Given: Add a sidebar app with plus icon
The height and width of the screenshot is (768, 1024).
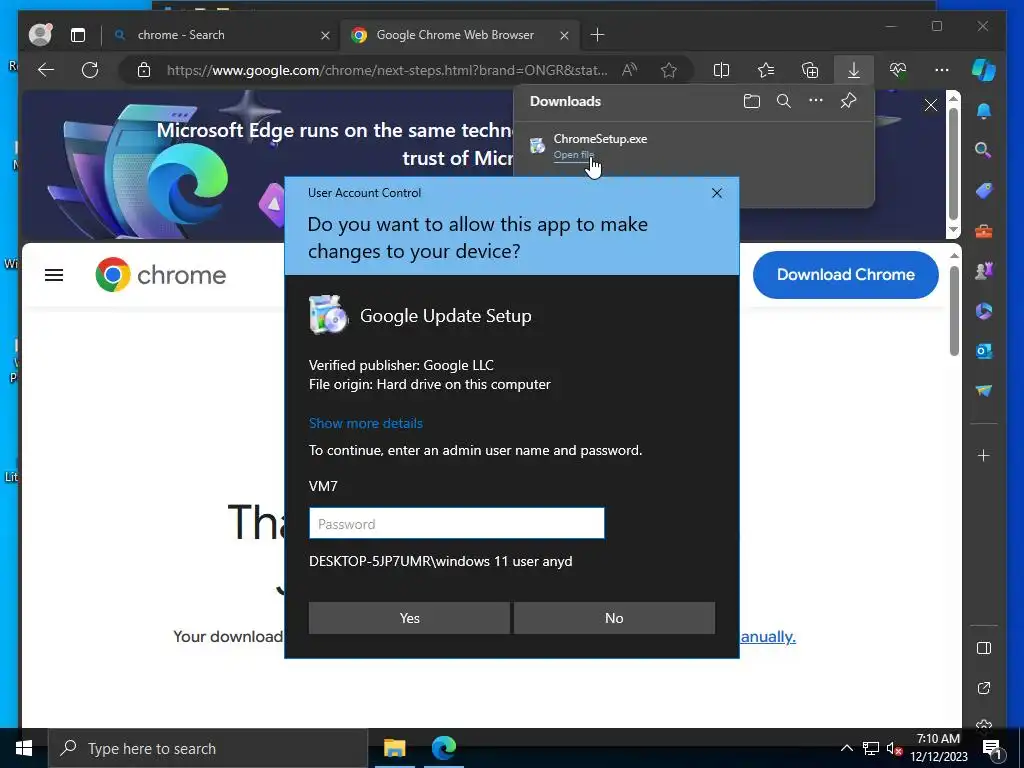Looking at the screenshot, I should (984, 455).
